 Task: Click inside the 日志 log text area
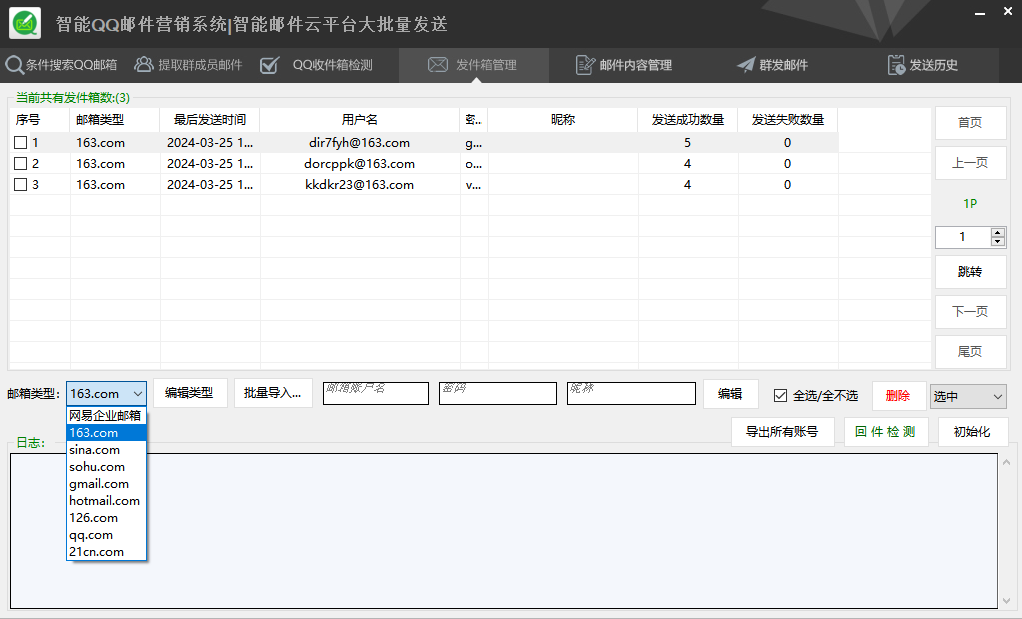(504, 531)
